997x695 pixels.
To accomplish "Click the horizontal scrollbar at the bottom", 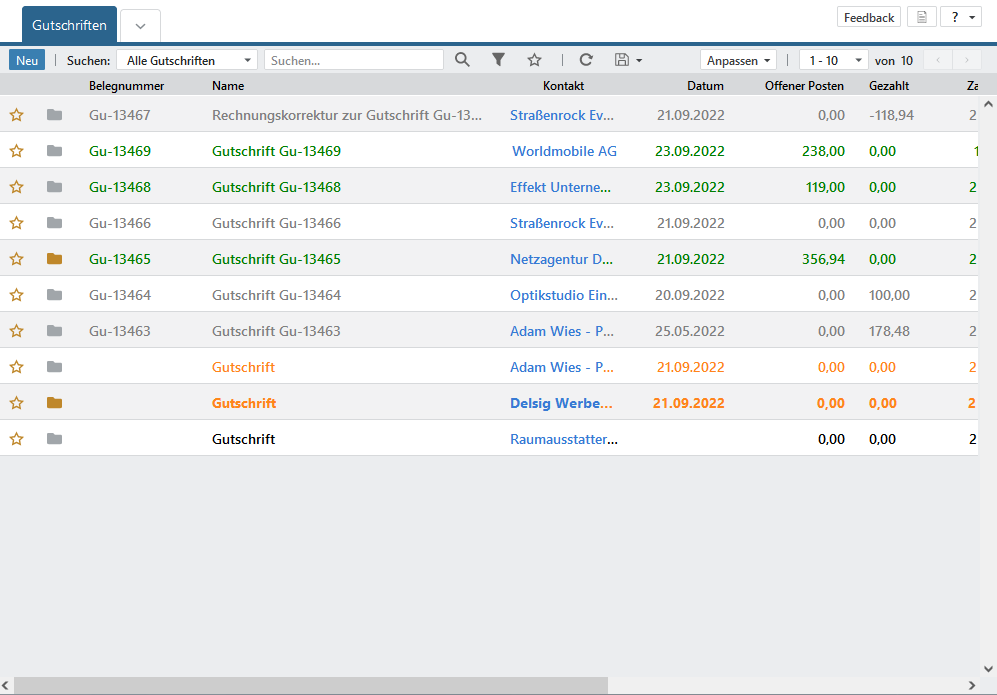I will coord(310,685).
